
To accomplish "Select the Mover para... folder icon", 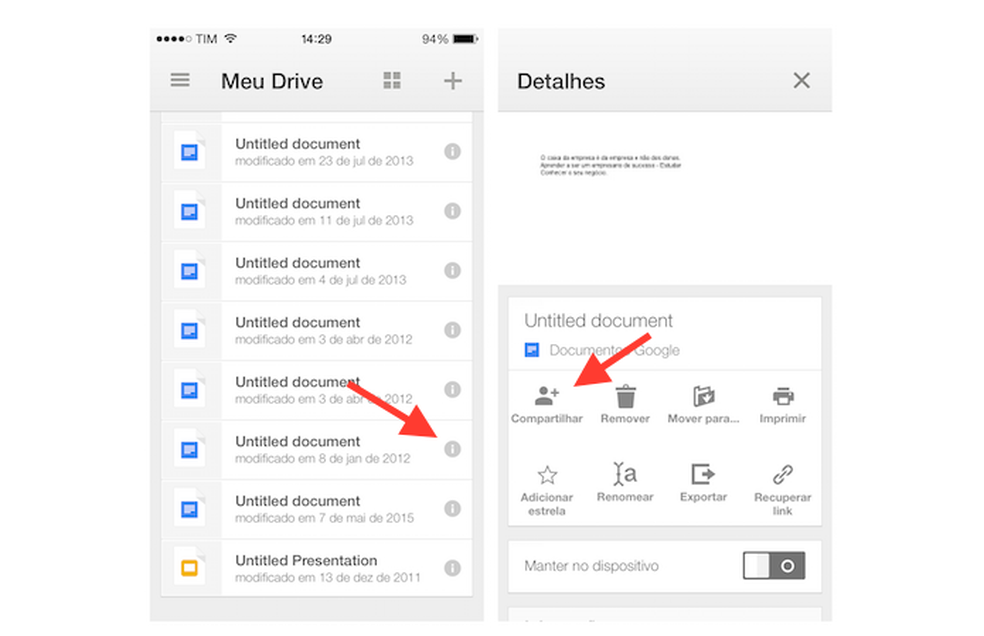I will tap(702, 396).
